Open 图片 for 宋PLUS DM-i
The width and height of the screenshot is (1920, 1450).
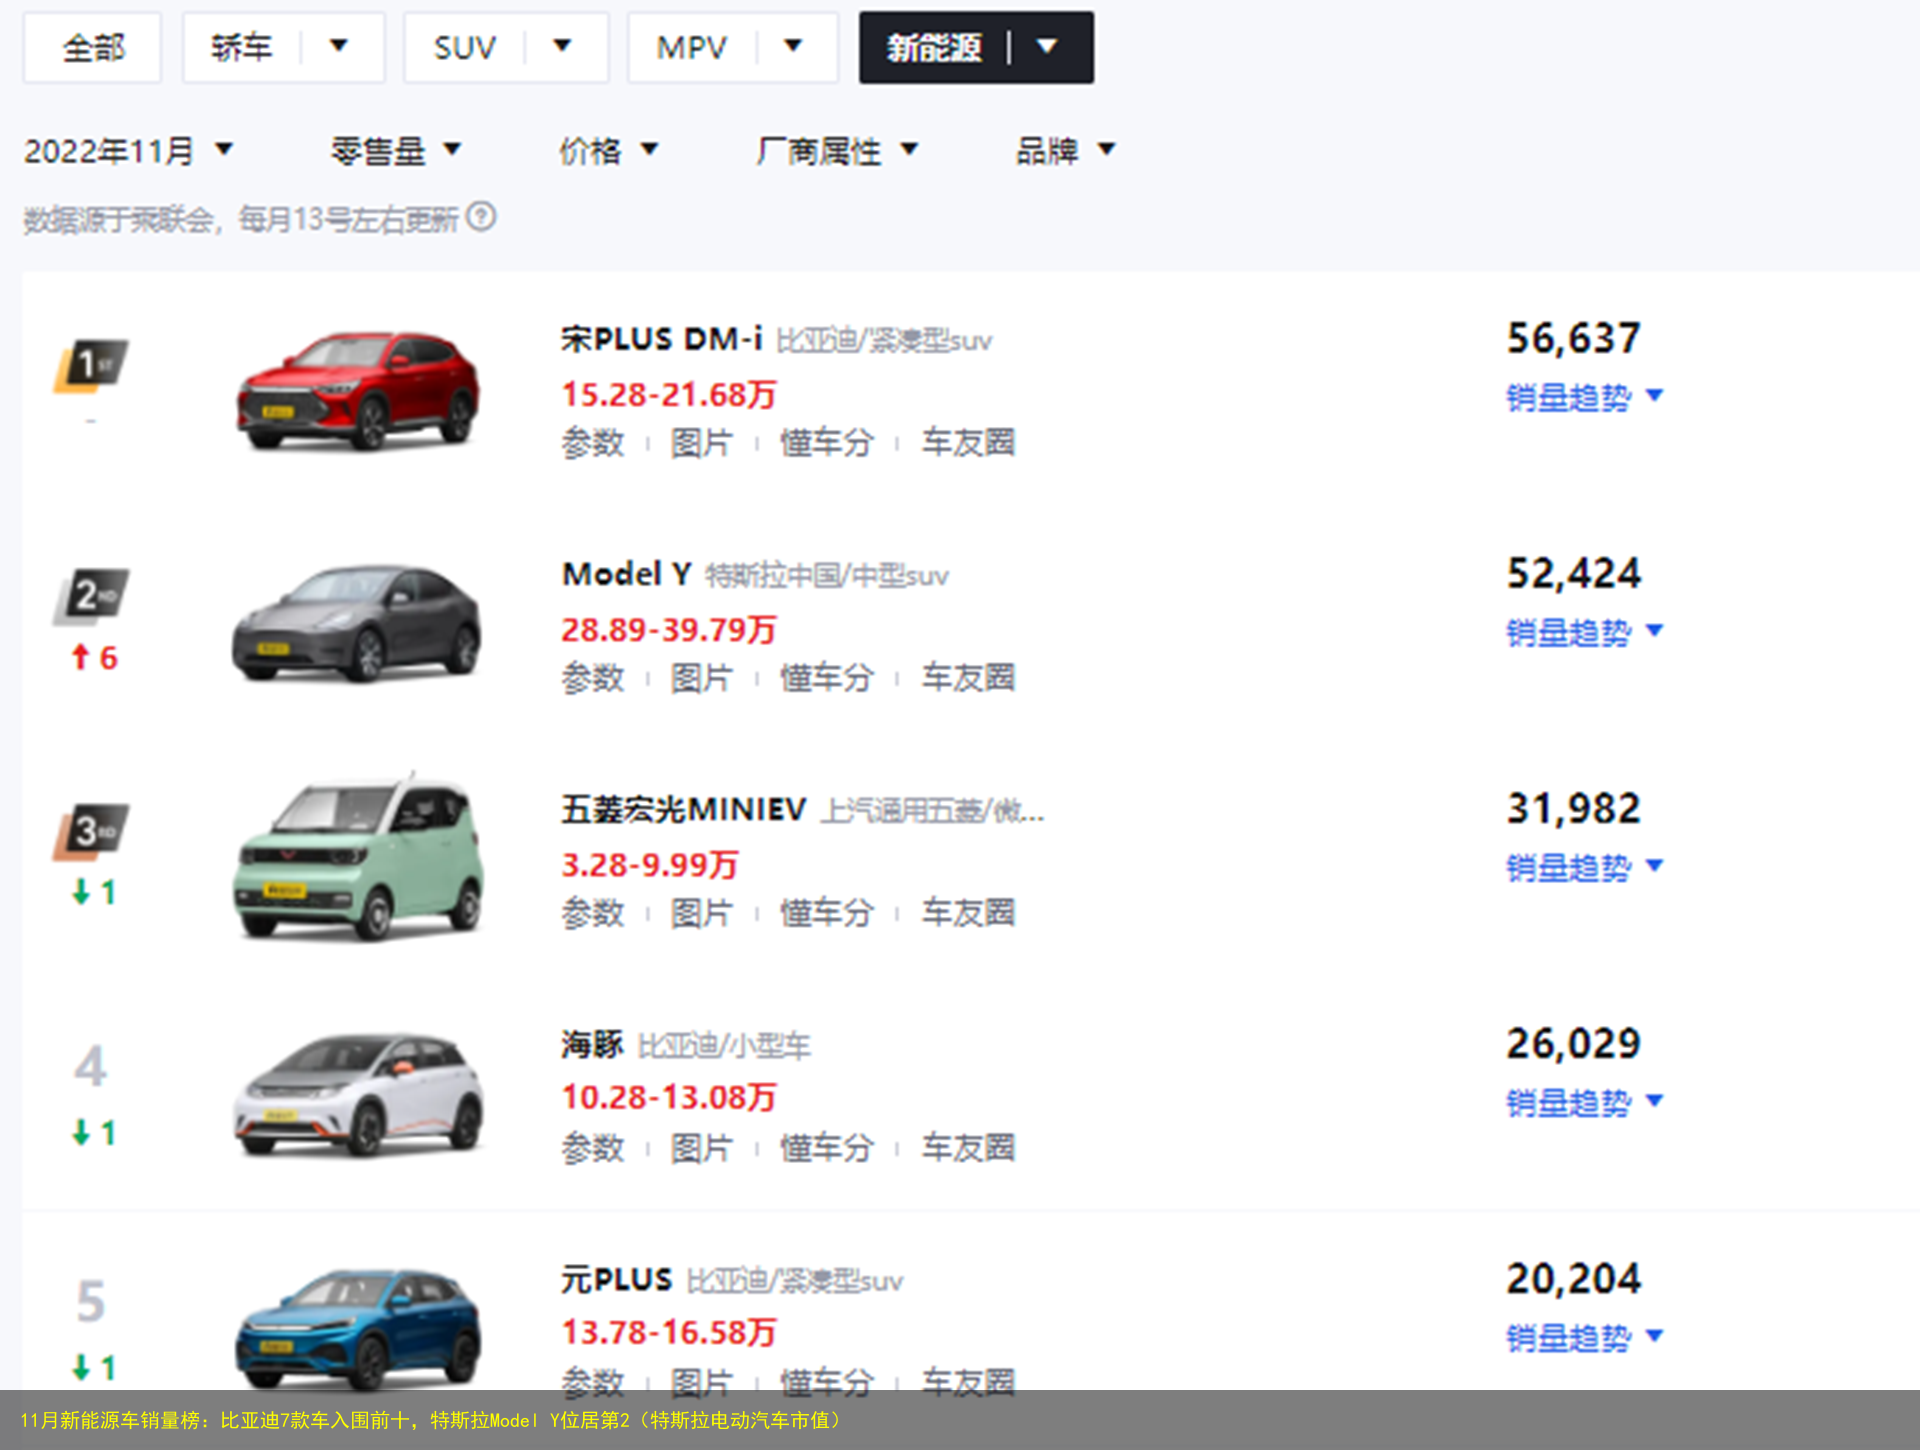(701, 442)
